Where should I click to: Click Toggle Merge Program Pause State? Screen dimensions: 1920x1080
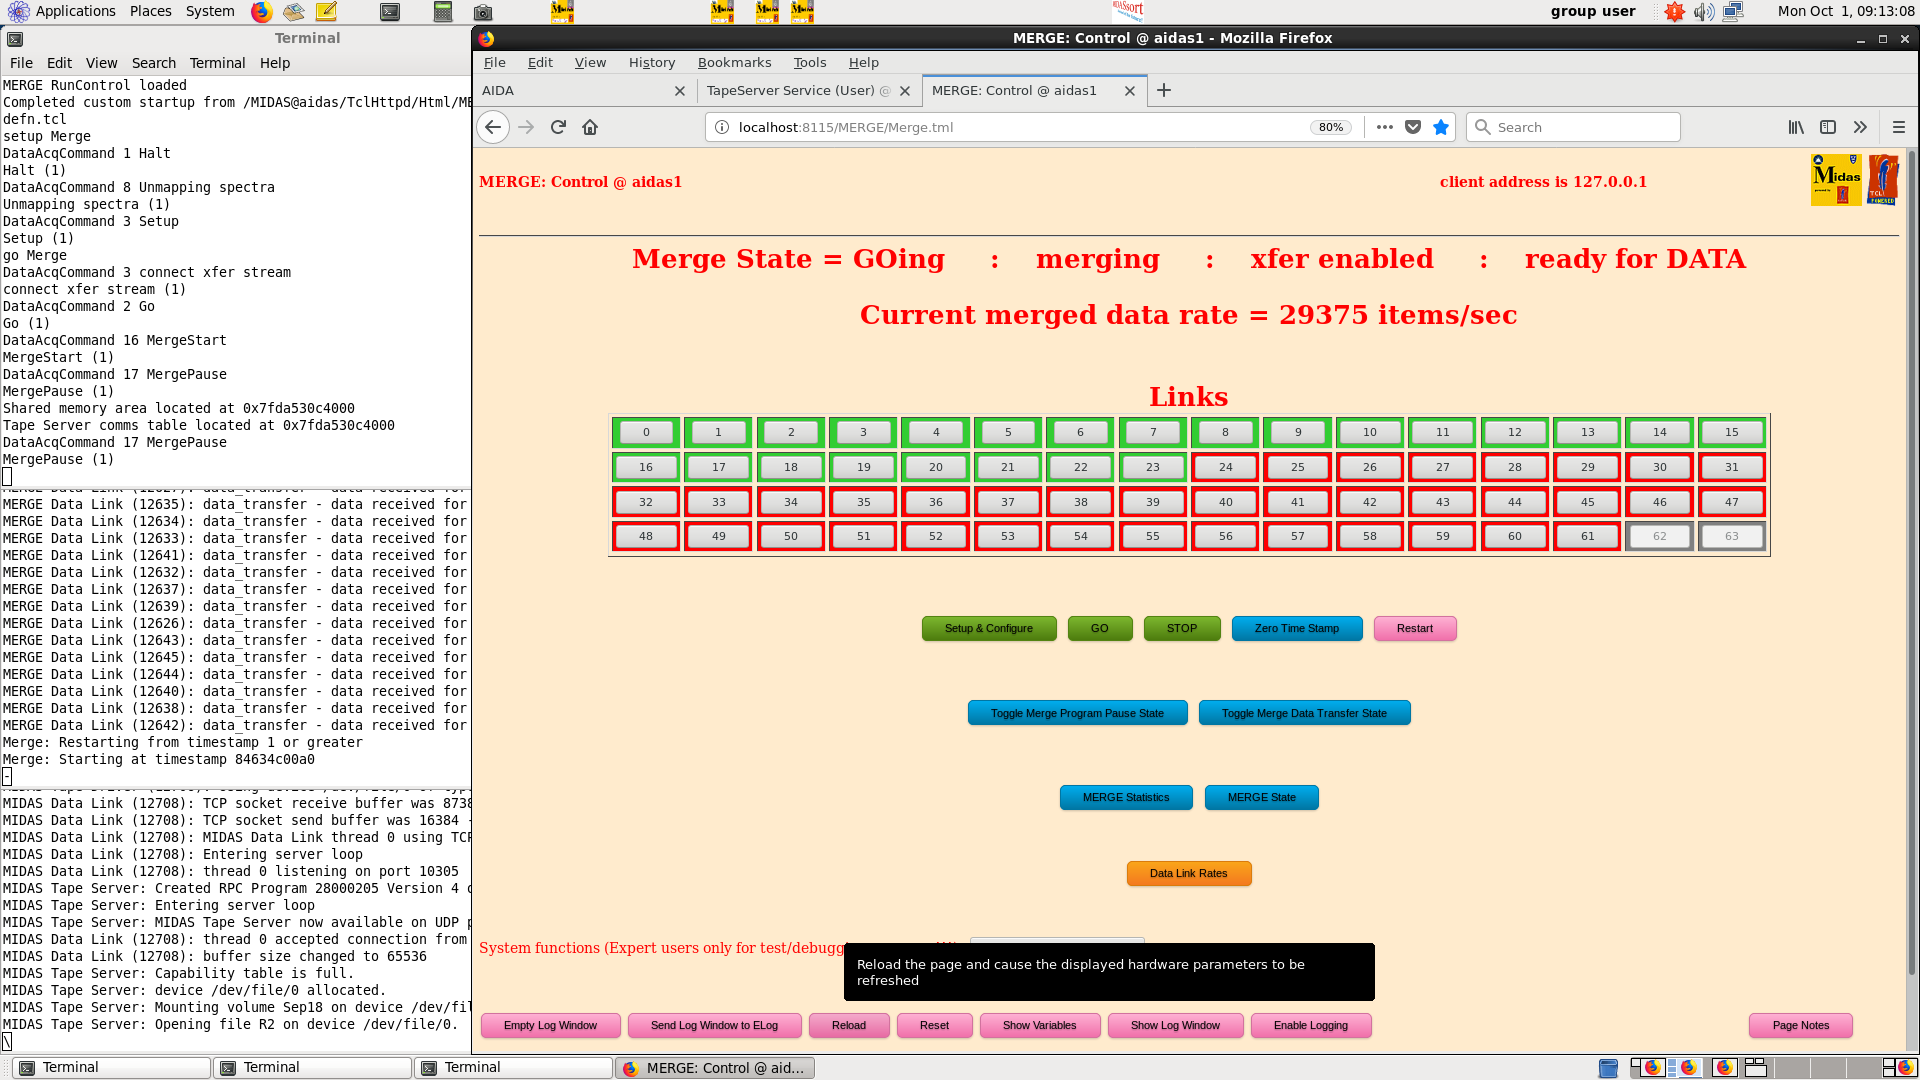1078,713
